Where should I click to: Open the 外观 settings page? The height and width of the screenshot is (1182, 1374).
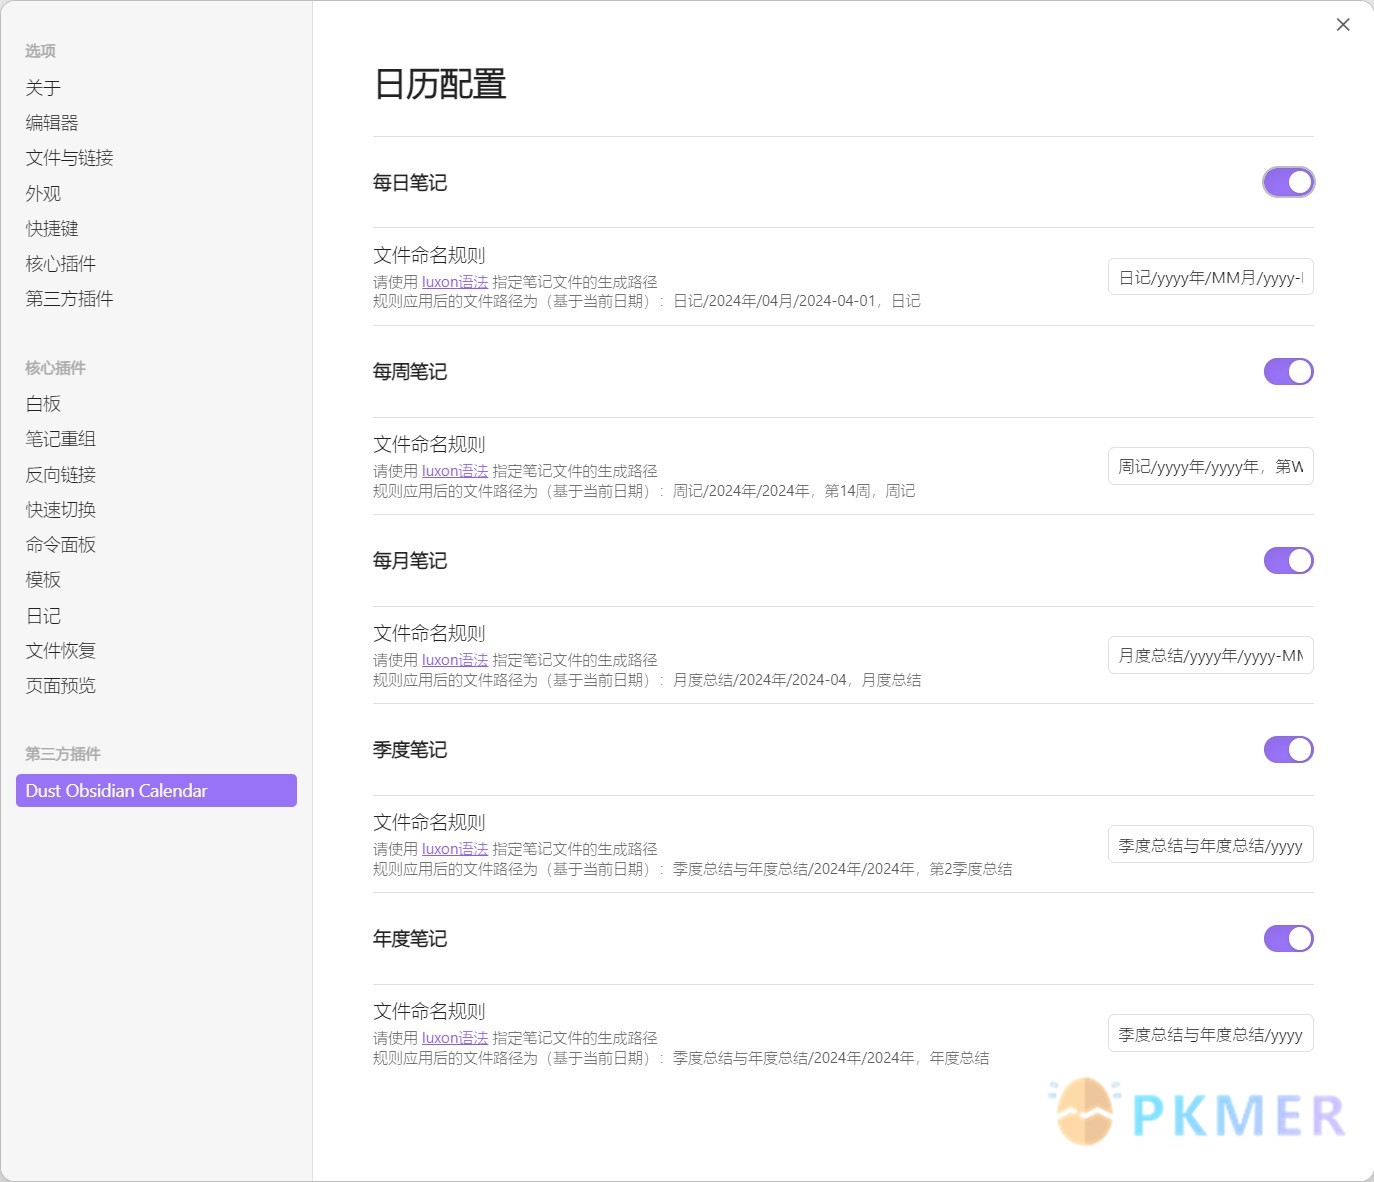[x=43, y=193]
